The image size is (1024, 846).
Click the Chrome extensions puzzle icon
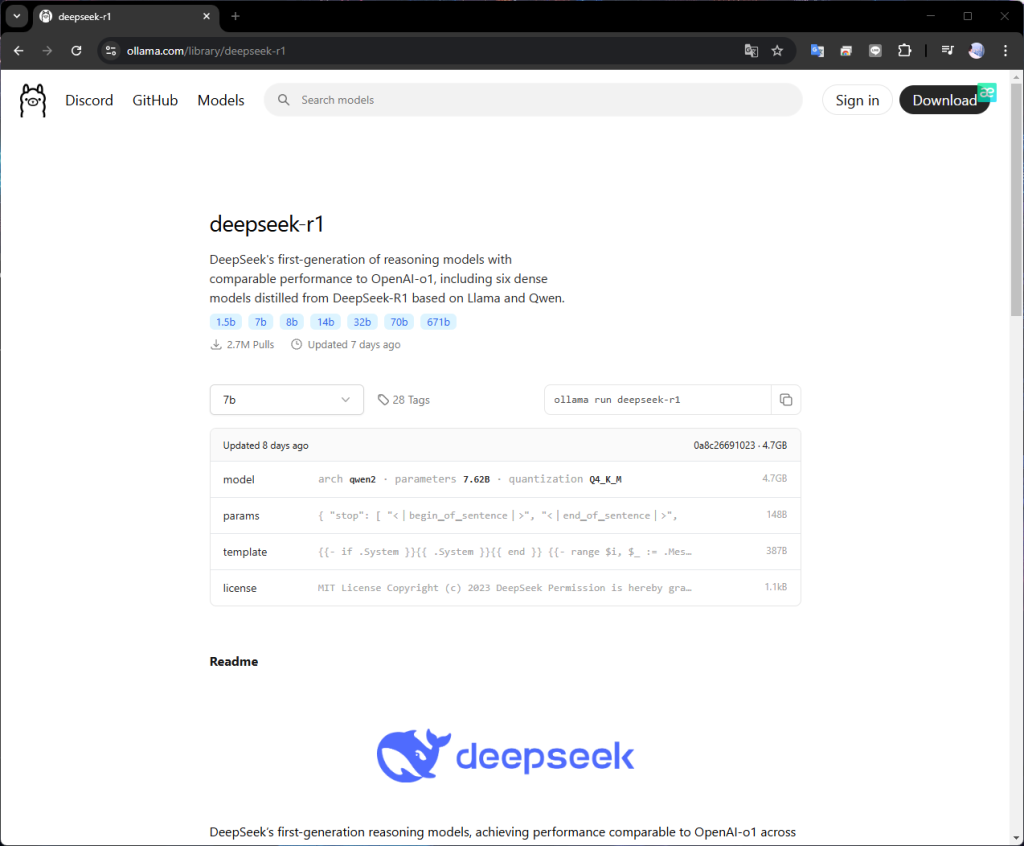click(x=904, y=50)
